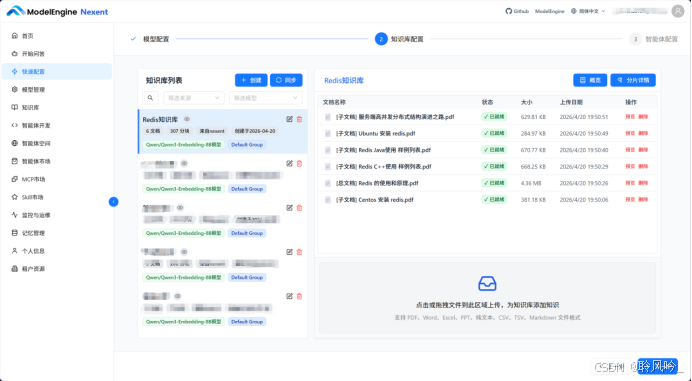Click the 点击或拖拽文件 upload area text
Image resolution: width=692 pixels, height=381 pixels.
pos(487,305)
